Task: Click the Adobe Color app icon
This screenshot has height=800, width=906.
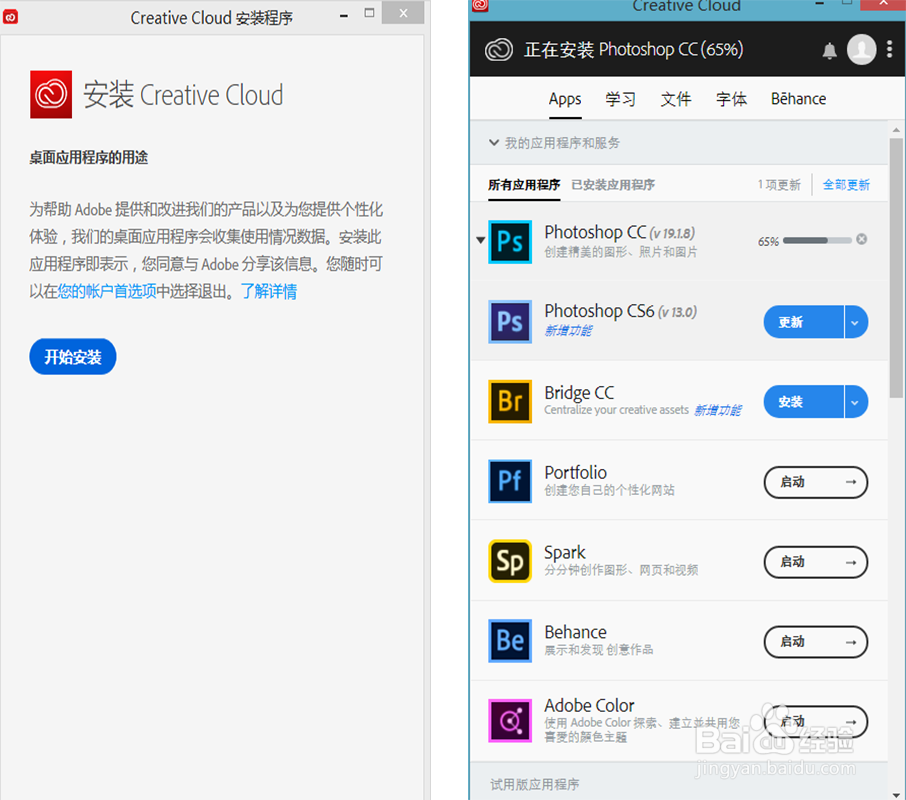Action: 510,722
